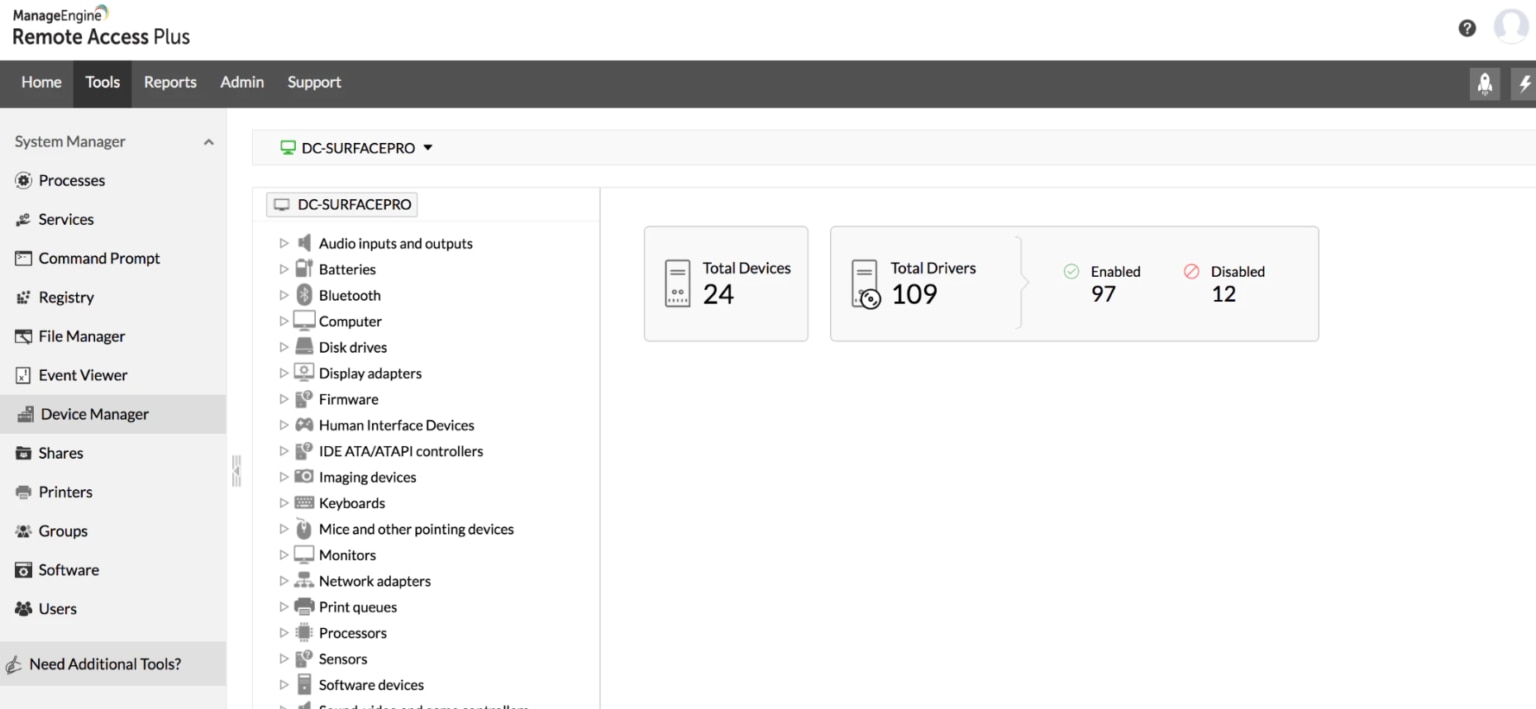Expand the Software devices arrow

[284, 685]
